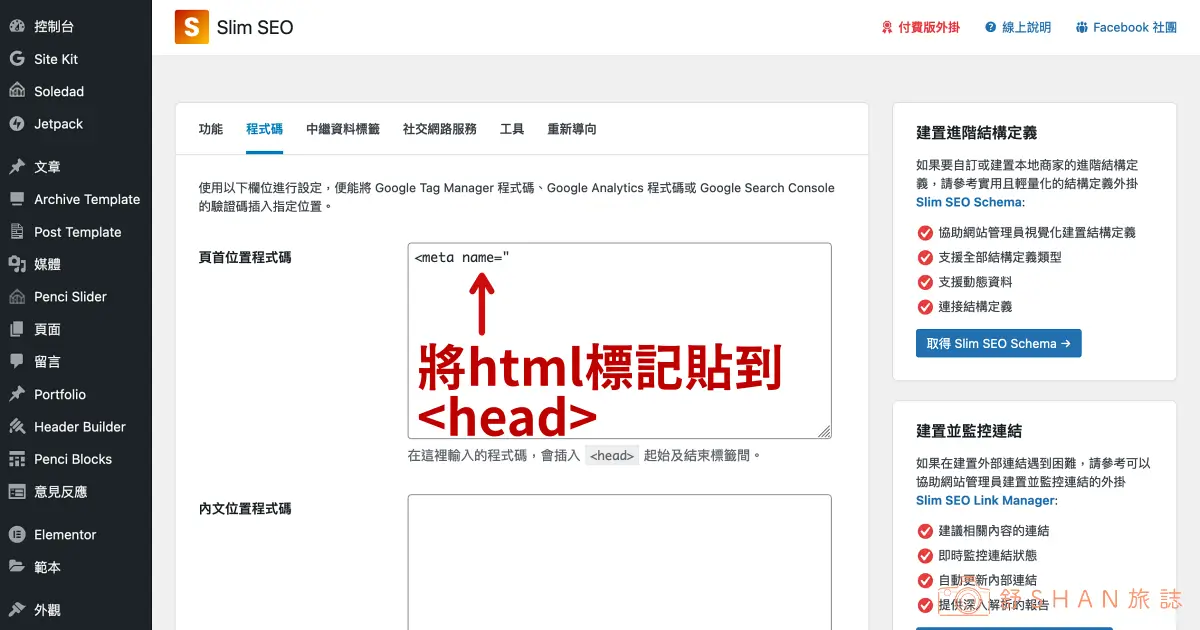Open the Archive Template menu item

point(76,199)
